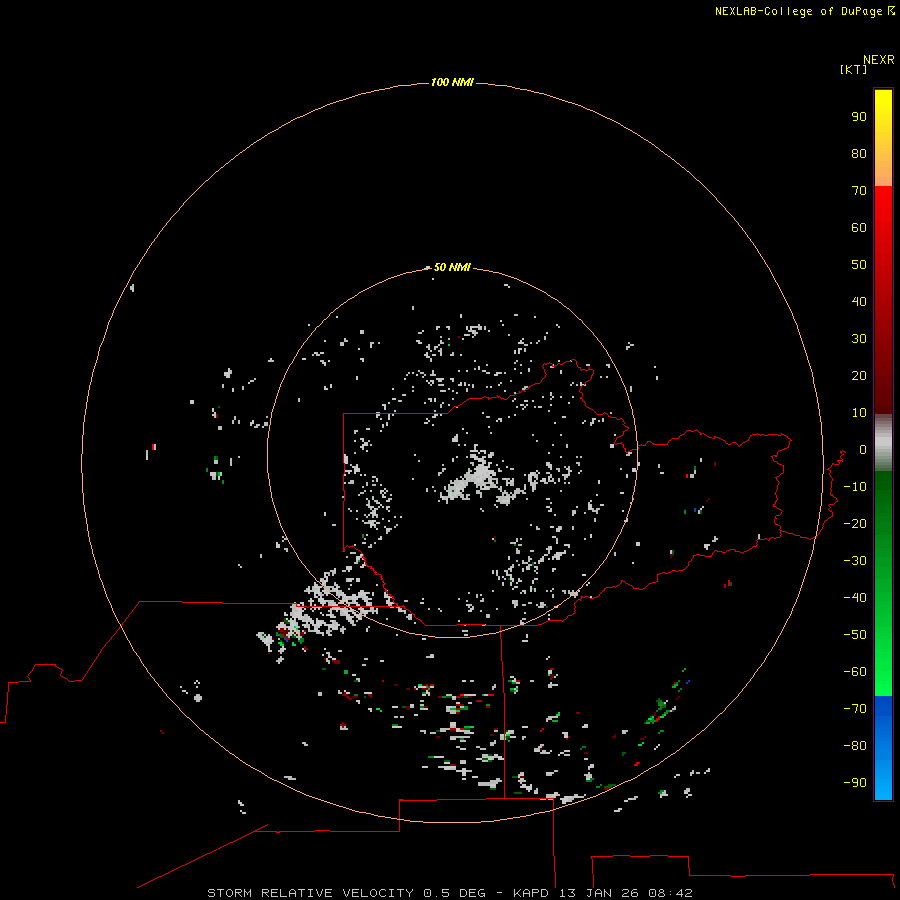Click the 70 value on velocity scale
This screenshot has height=900, width=900.
click(x=859, y=191)
